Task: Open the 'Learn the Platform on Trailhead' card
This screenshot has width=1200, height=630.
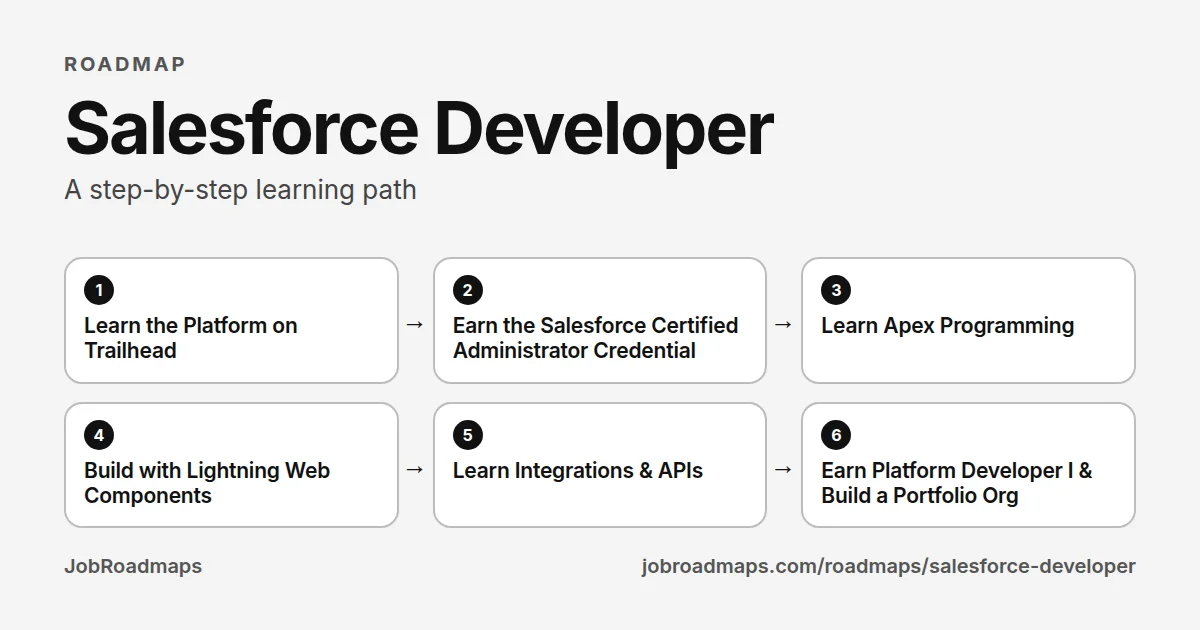Action: tap(231, 320)
